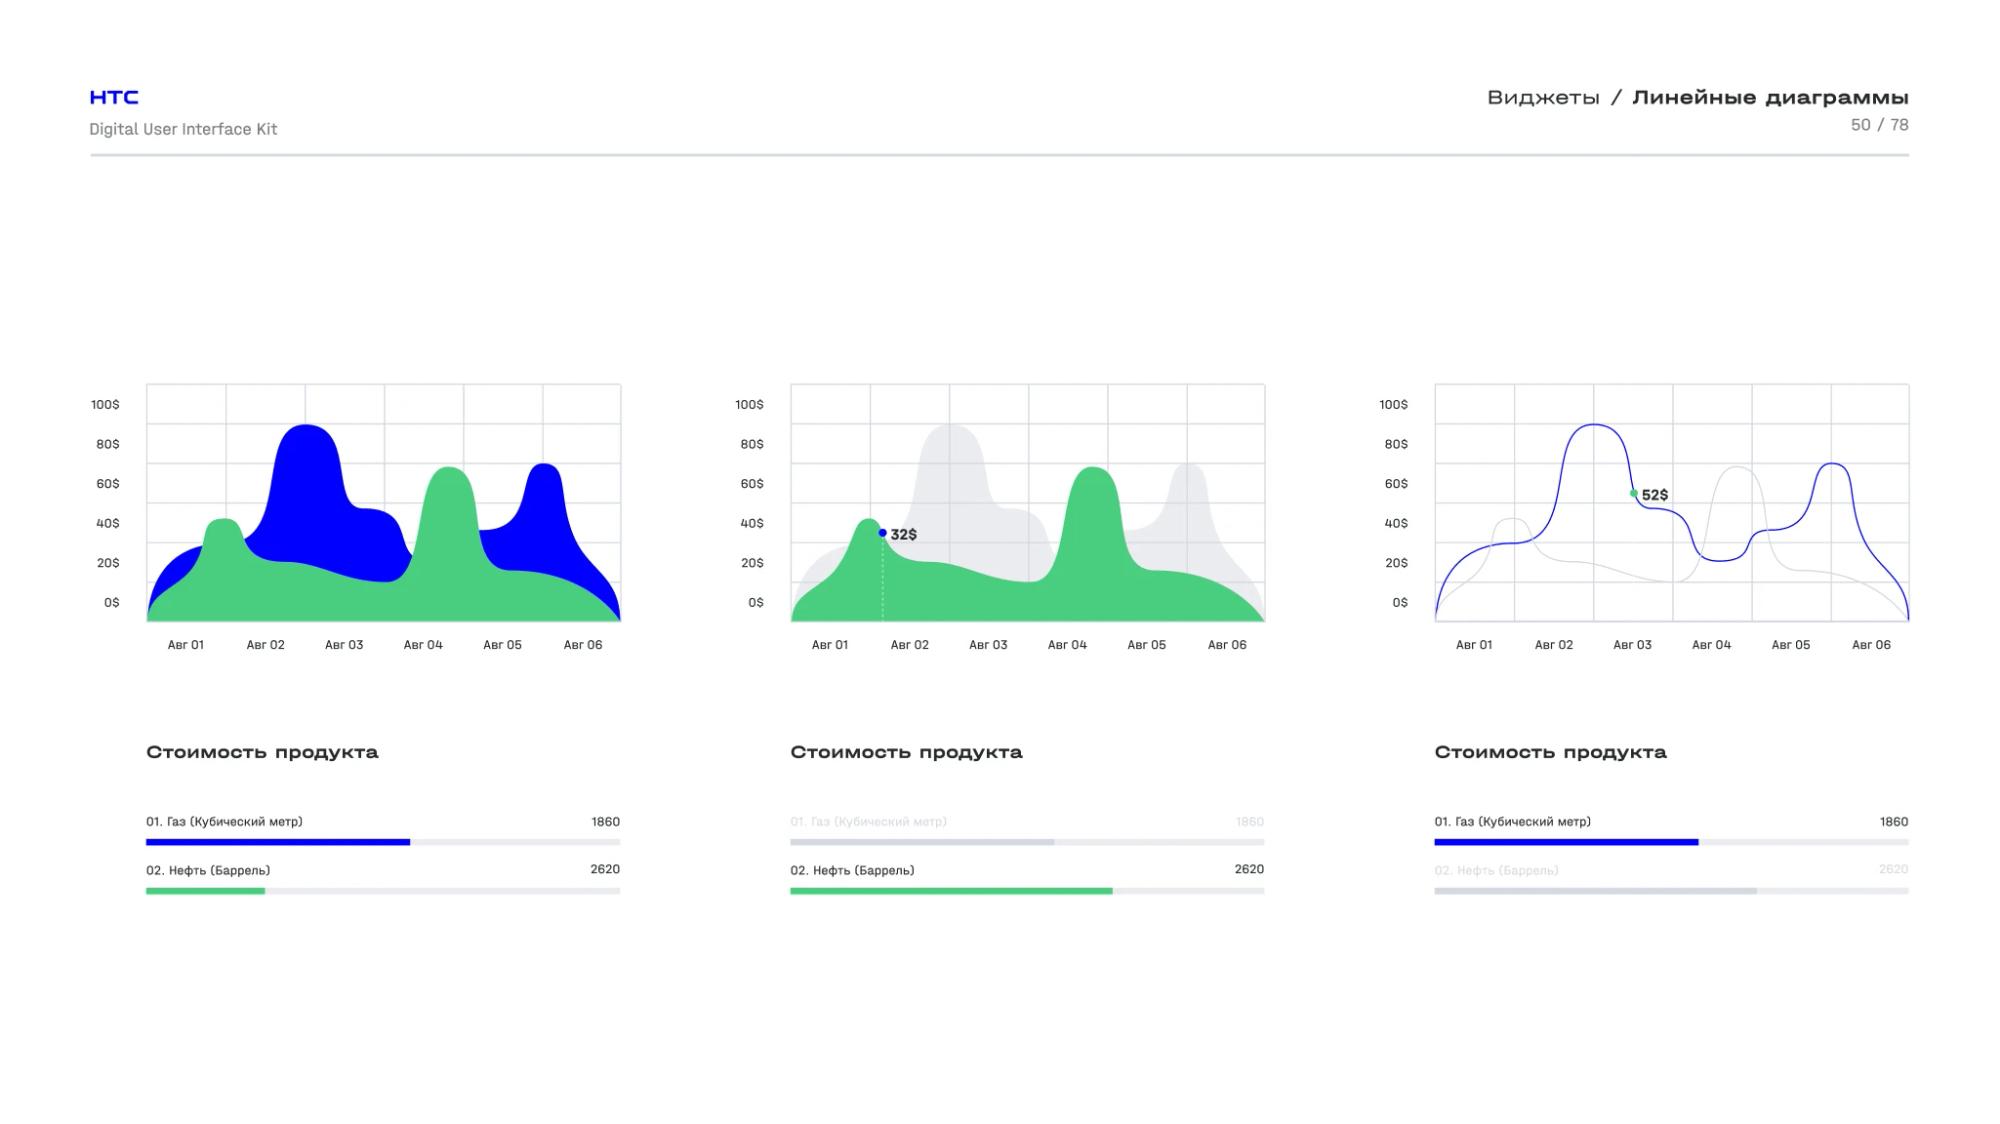2000x1124 pixels.
Task: Click the 'Авг 03' label on the right chart
Action: [x=1632, y=645]
